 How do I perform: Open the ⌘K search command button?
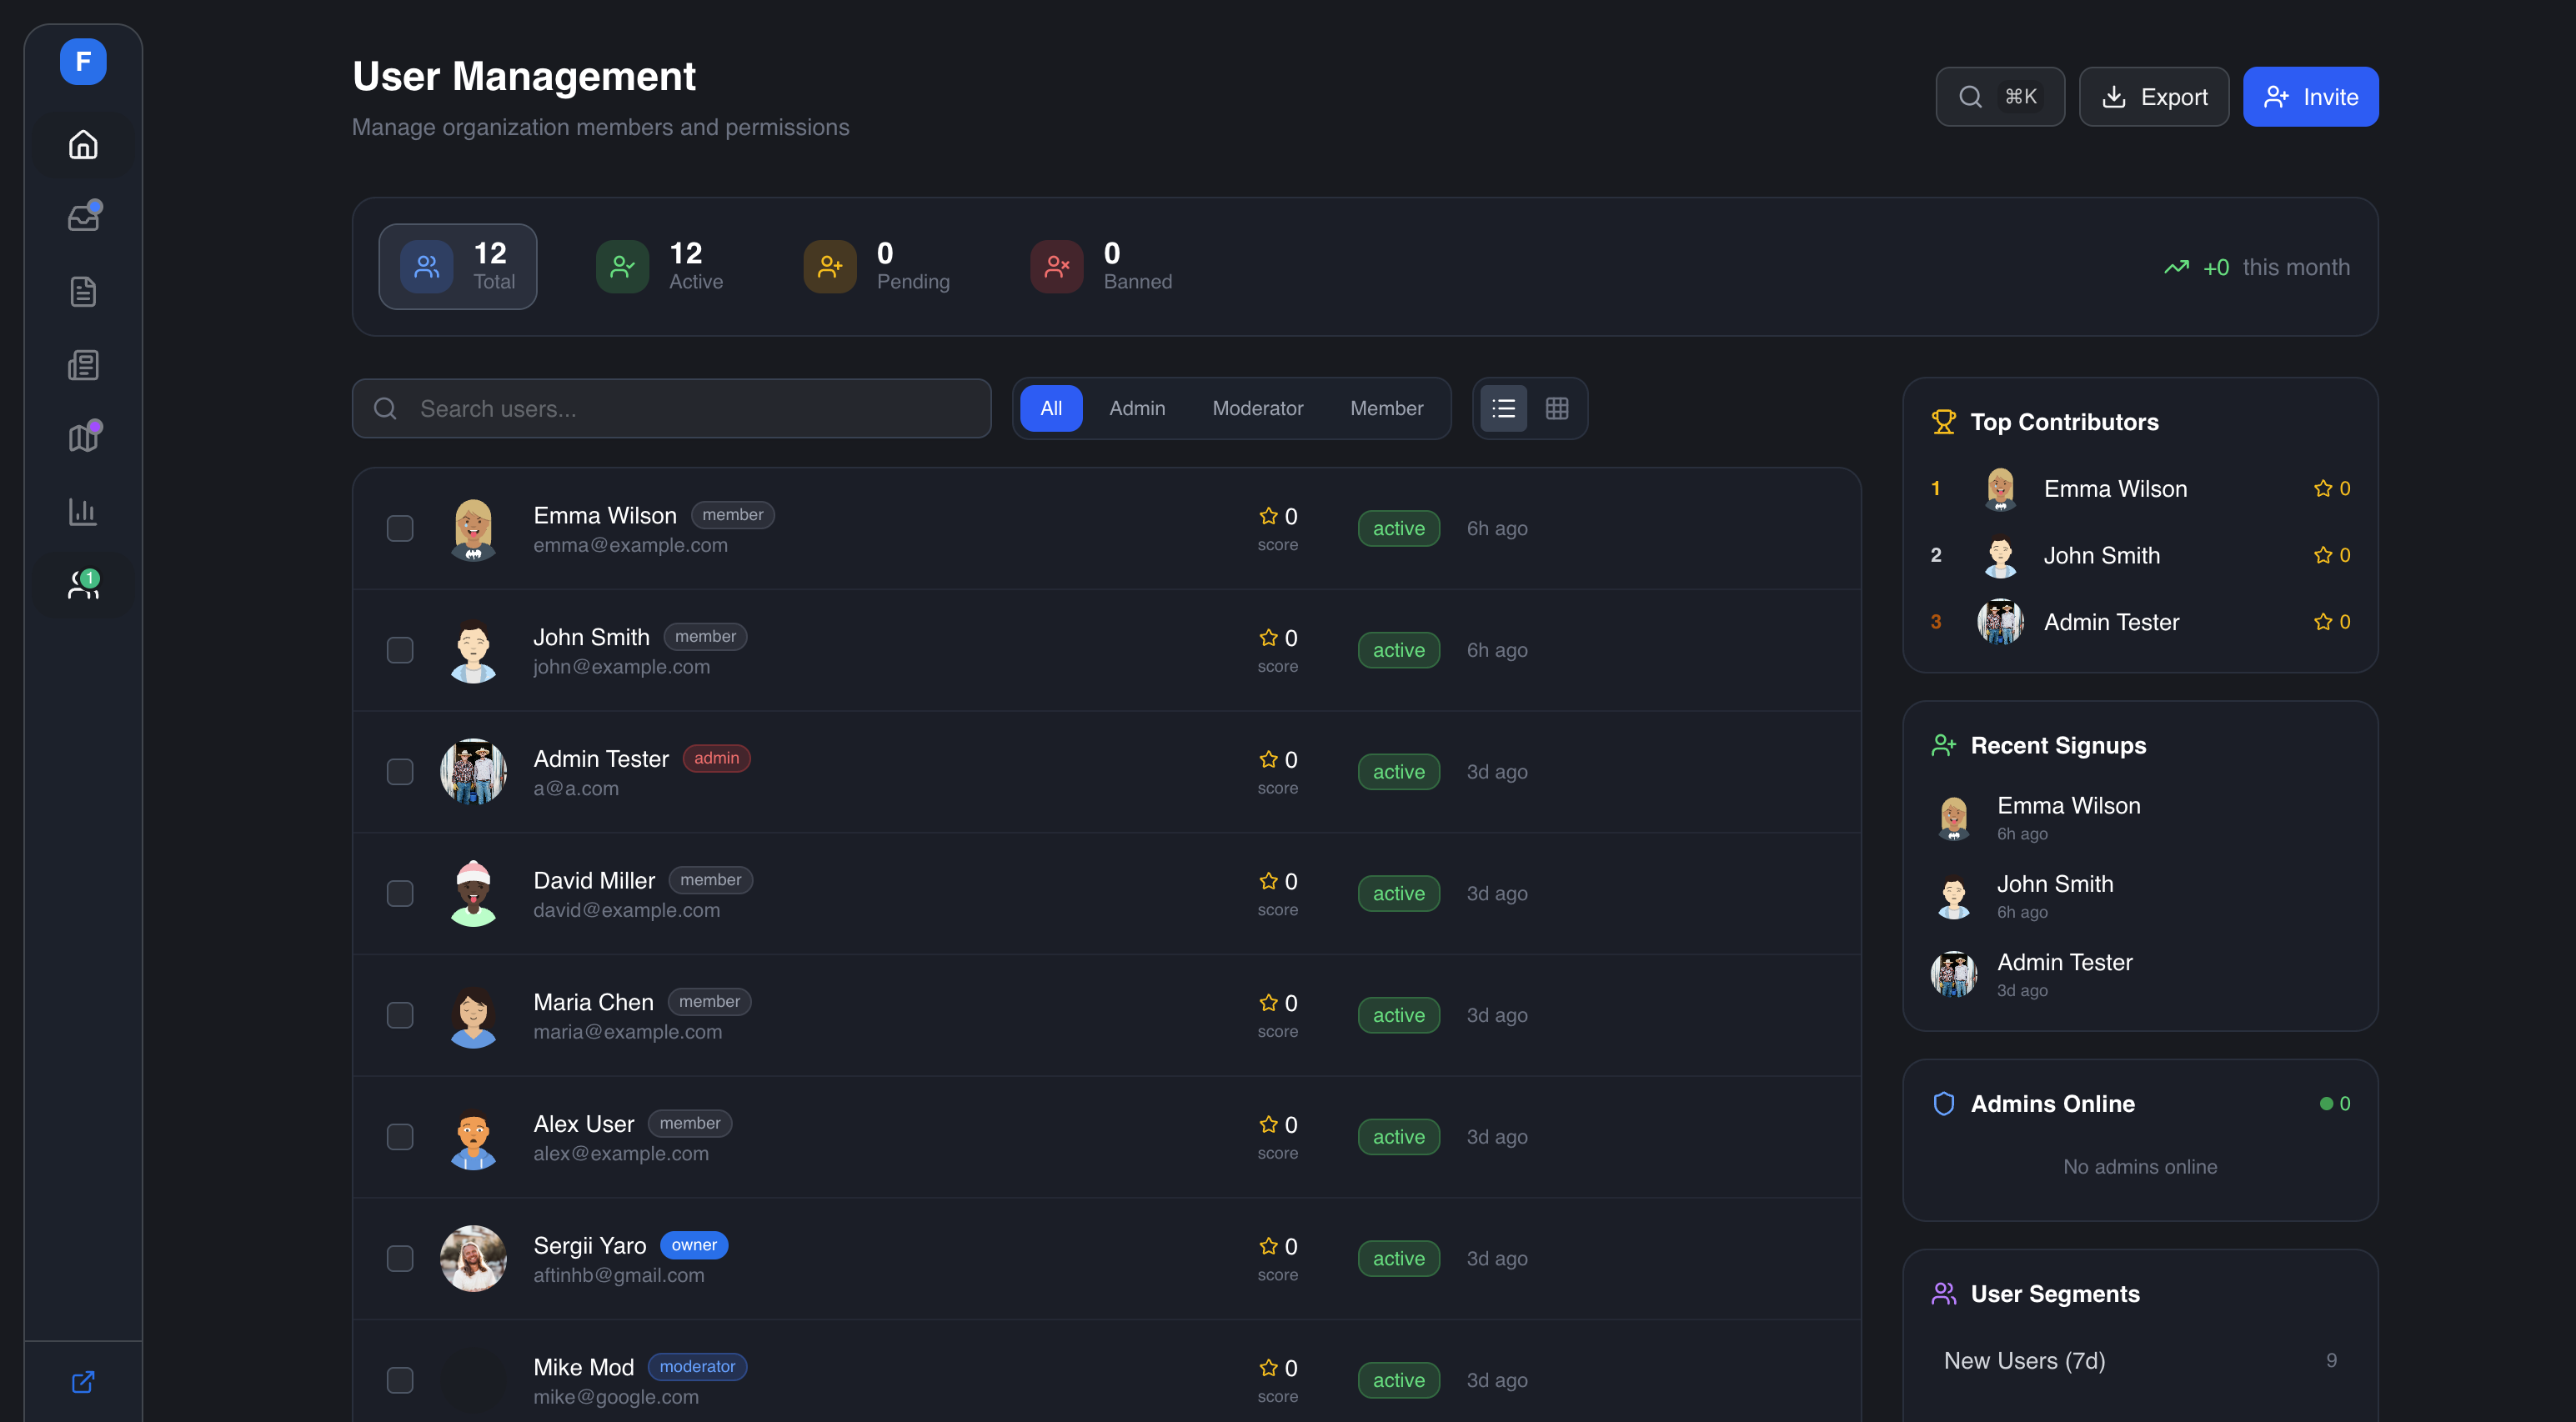coord(1999,97)
